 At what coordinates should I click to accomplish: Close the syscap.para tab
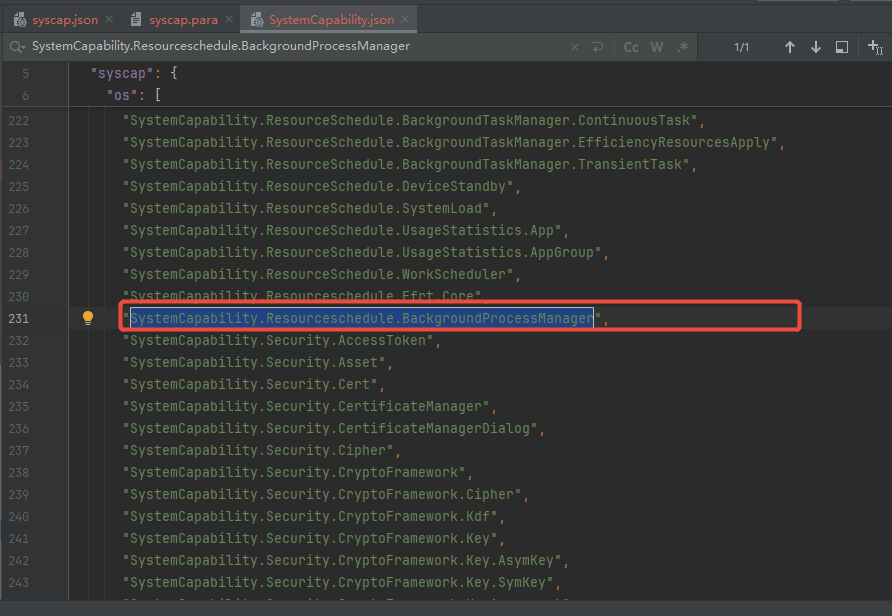[x=229, y=19]
